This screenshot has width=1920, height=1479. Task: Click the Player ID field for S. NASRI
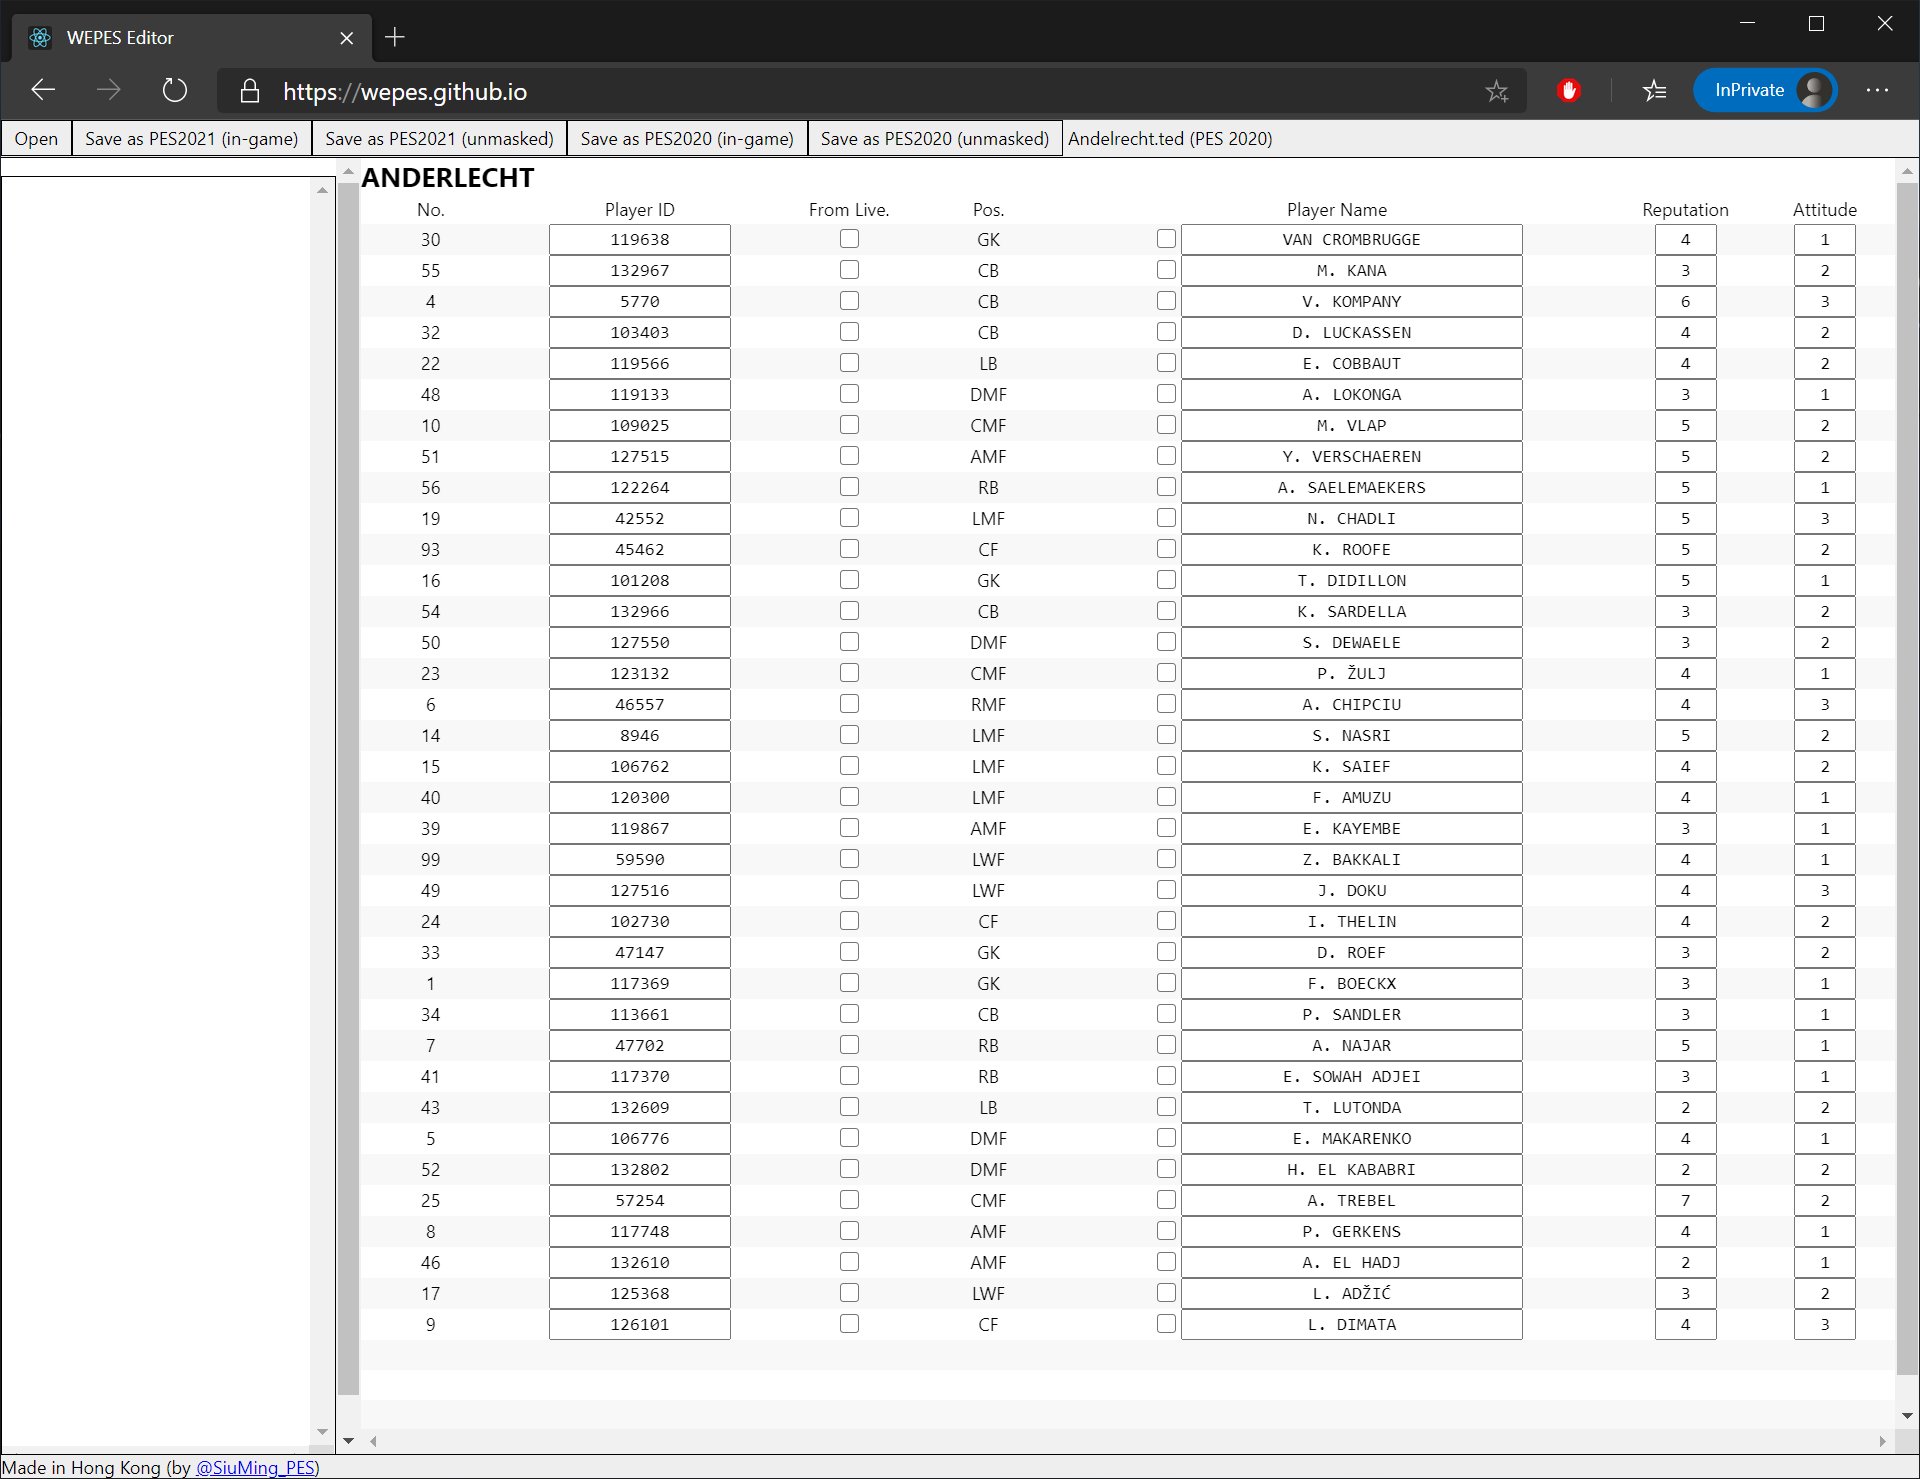(x=639, y=736)
